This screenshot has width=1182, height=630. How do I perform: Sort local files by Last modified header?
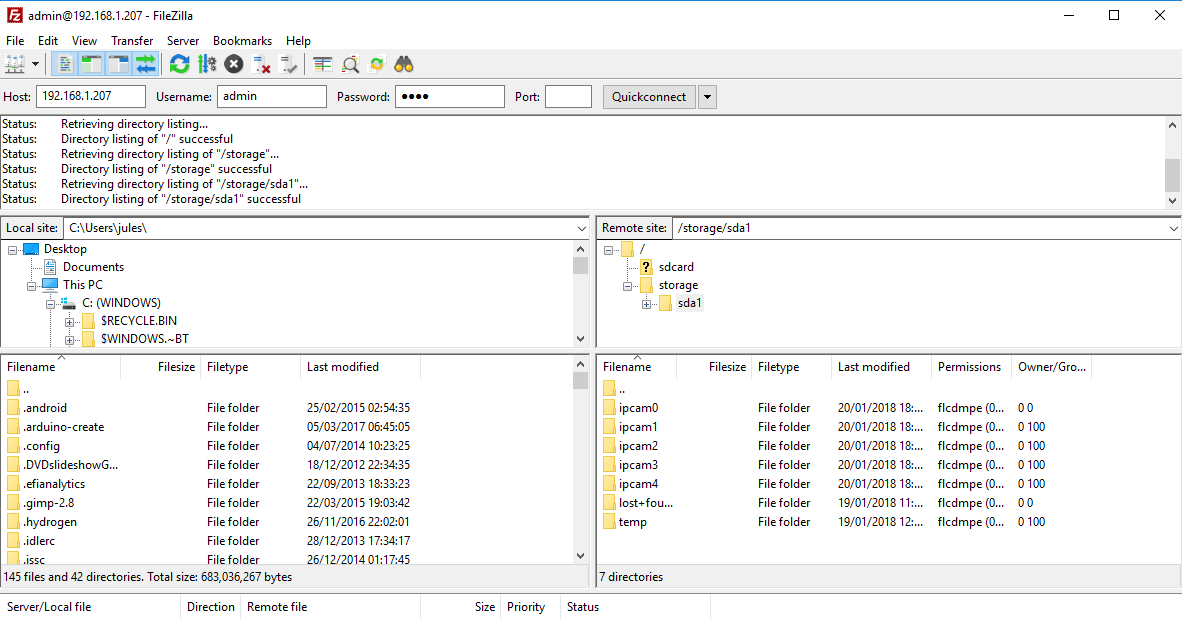click(x=343, y=367)
